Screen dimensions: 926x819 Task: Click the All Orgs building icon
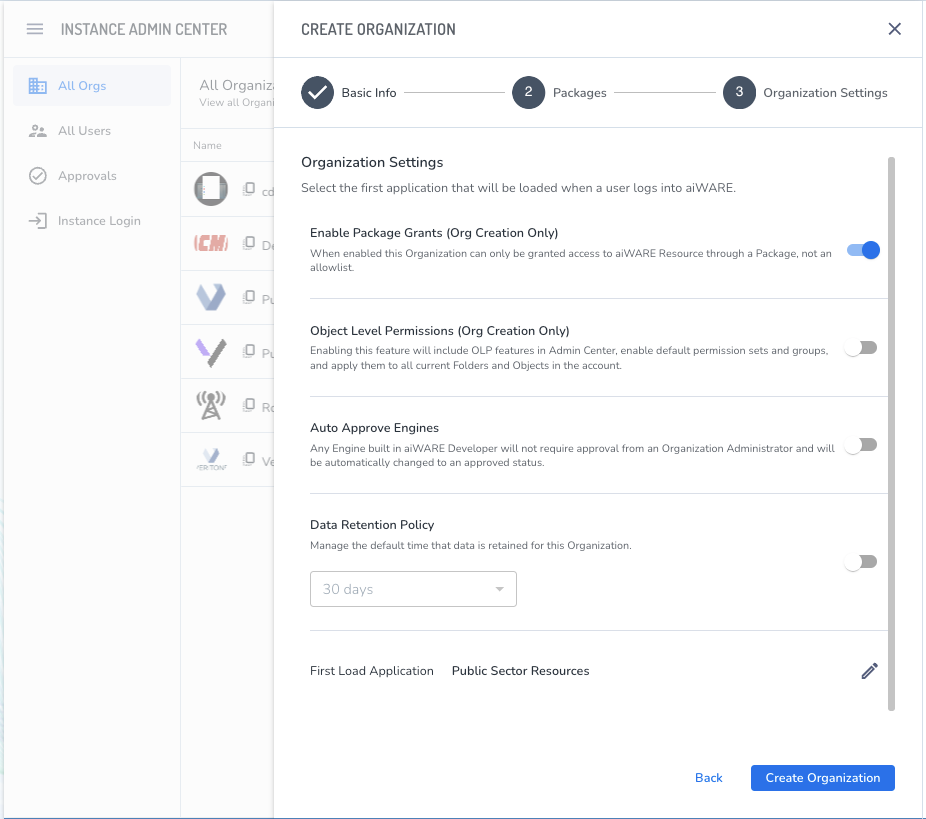click(37, 86)
